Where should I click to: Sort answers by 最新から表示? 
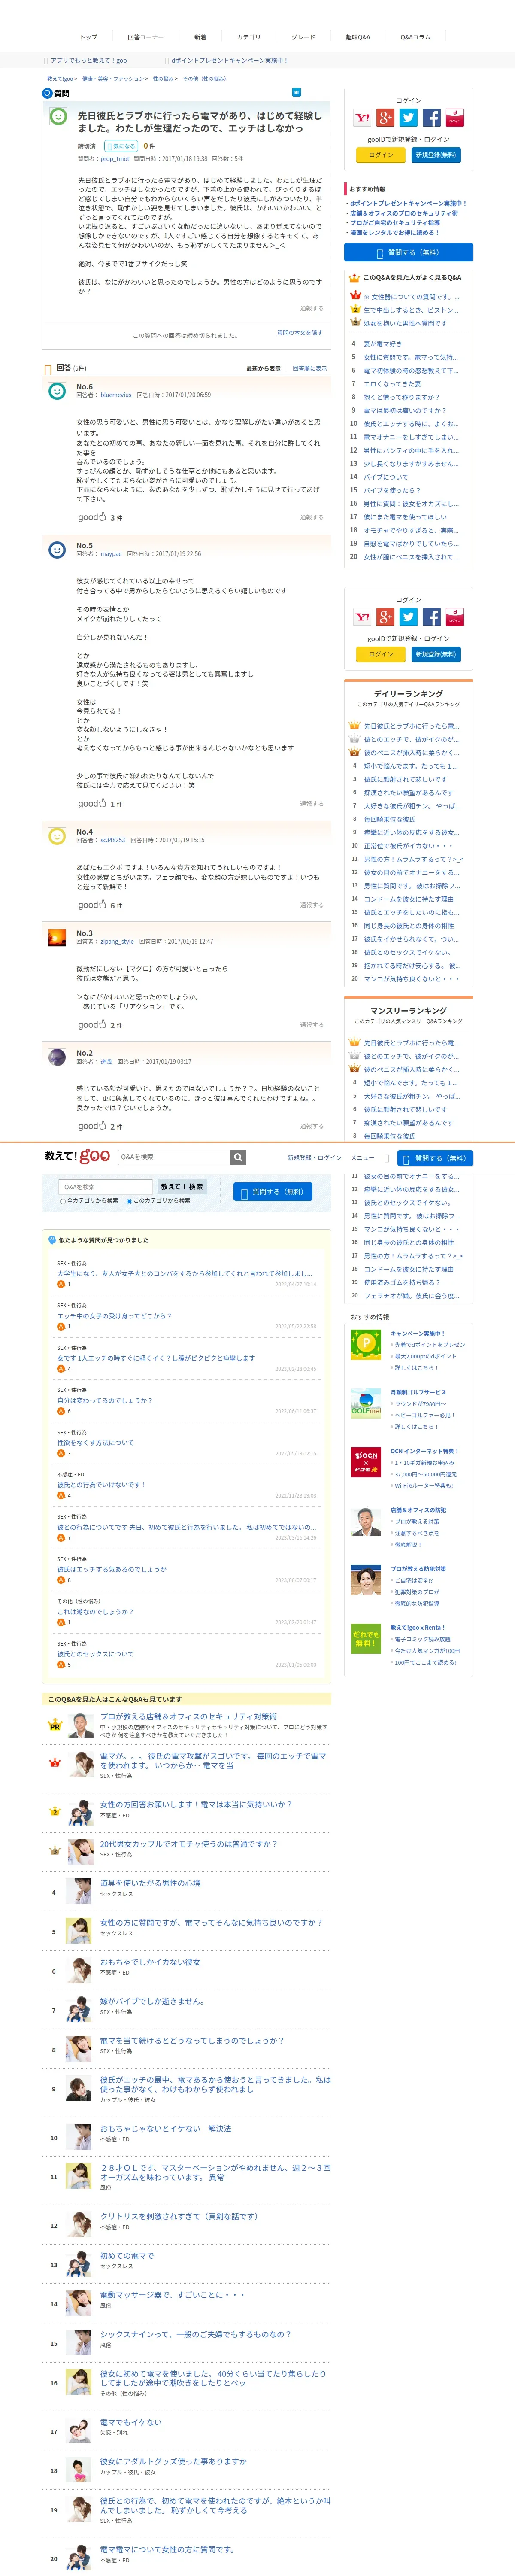(264, 368)
